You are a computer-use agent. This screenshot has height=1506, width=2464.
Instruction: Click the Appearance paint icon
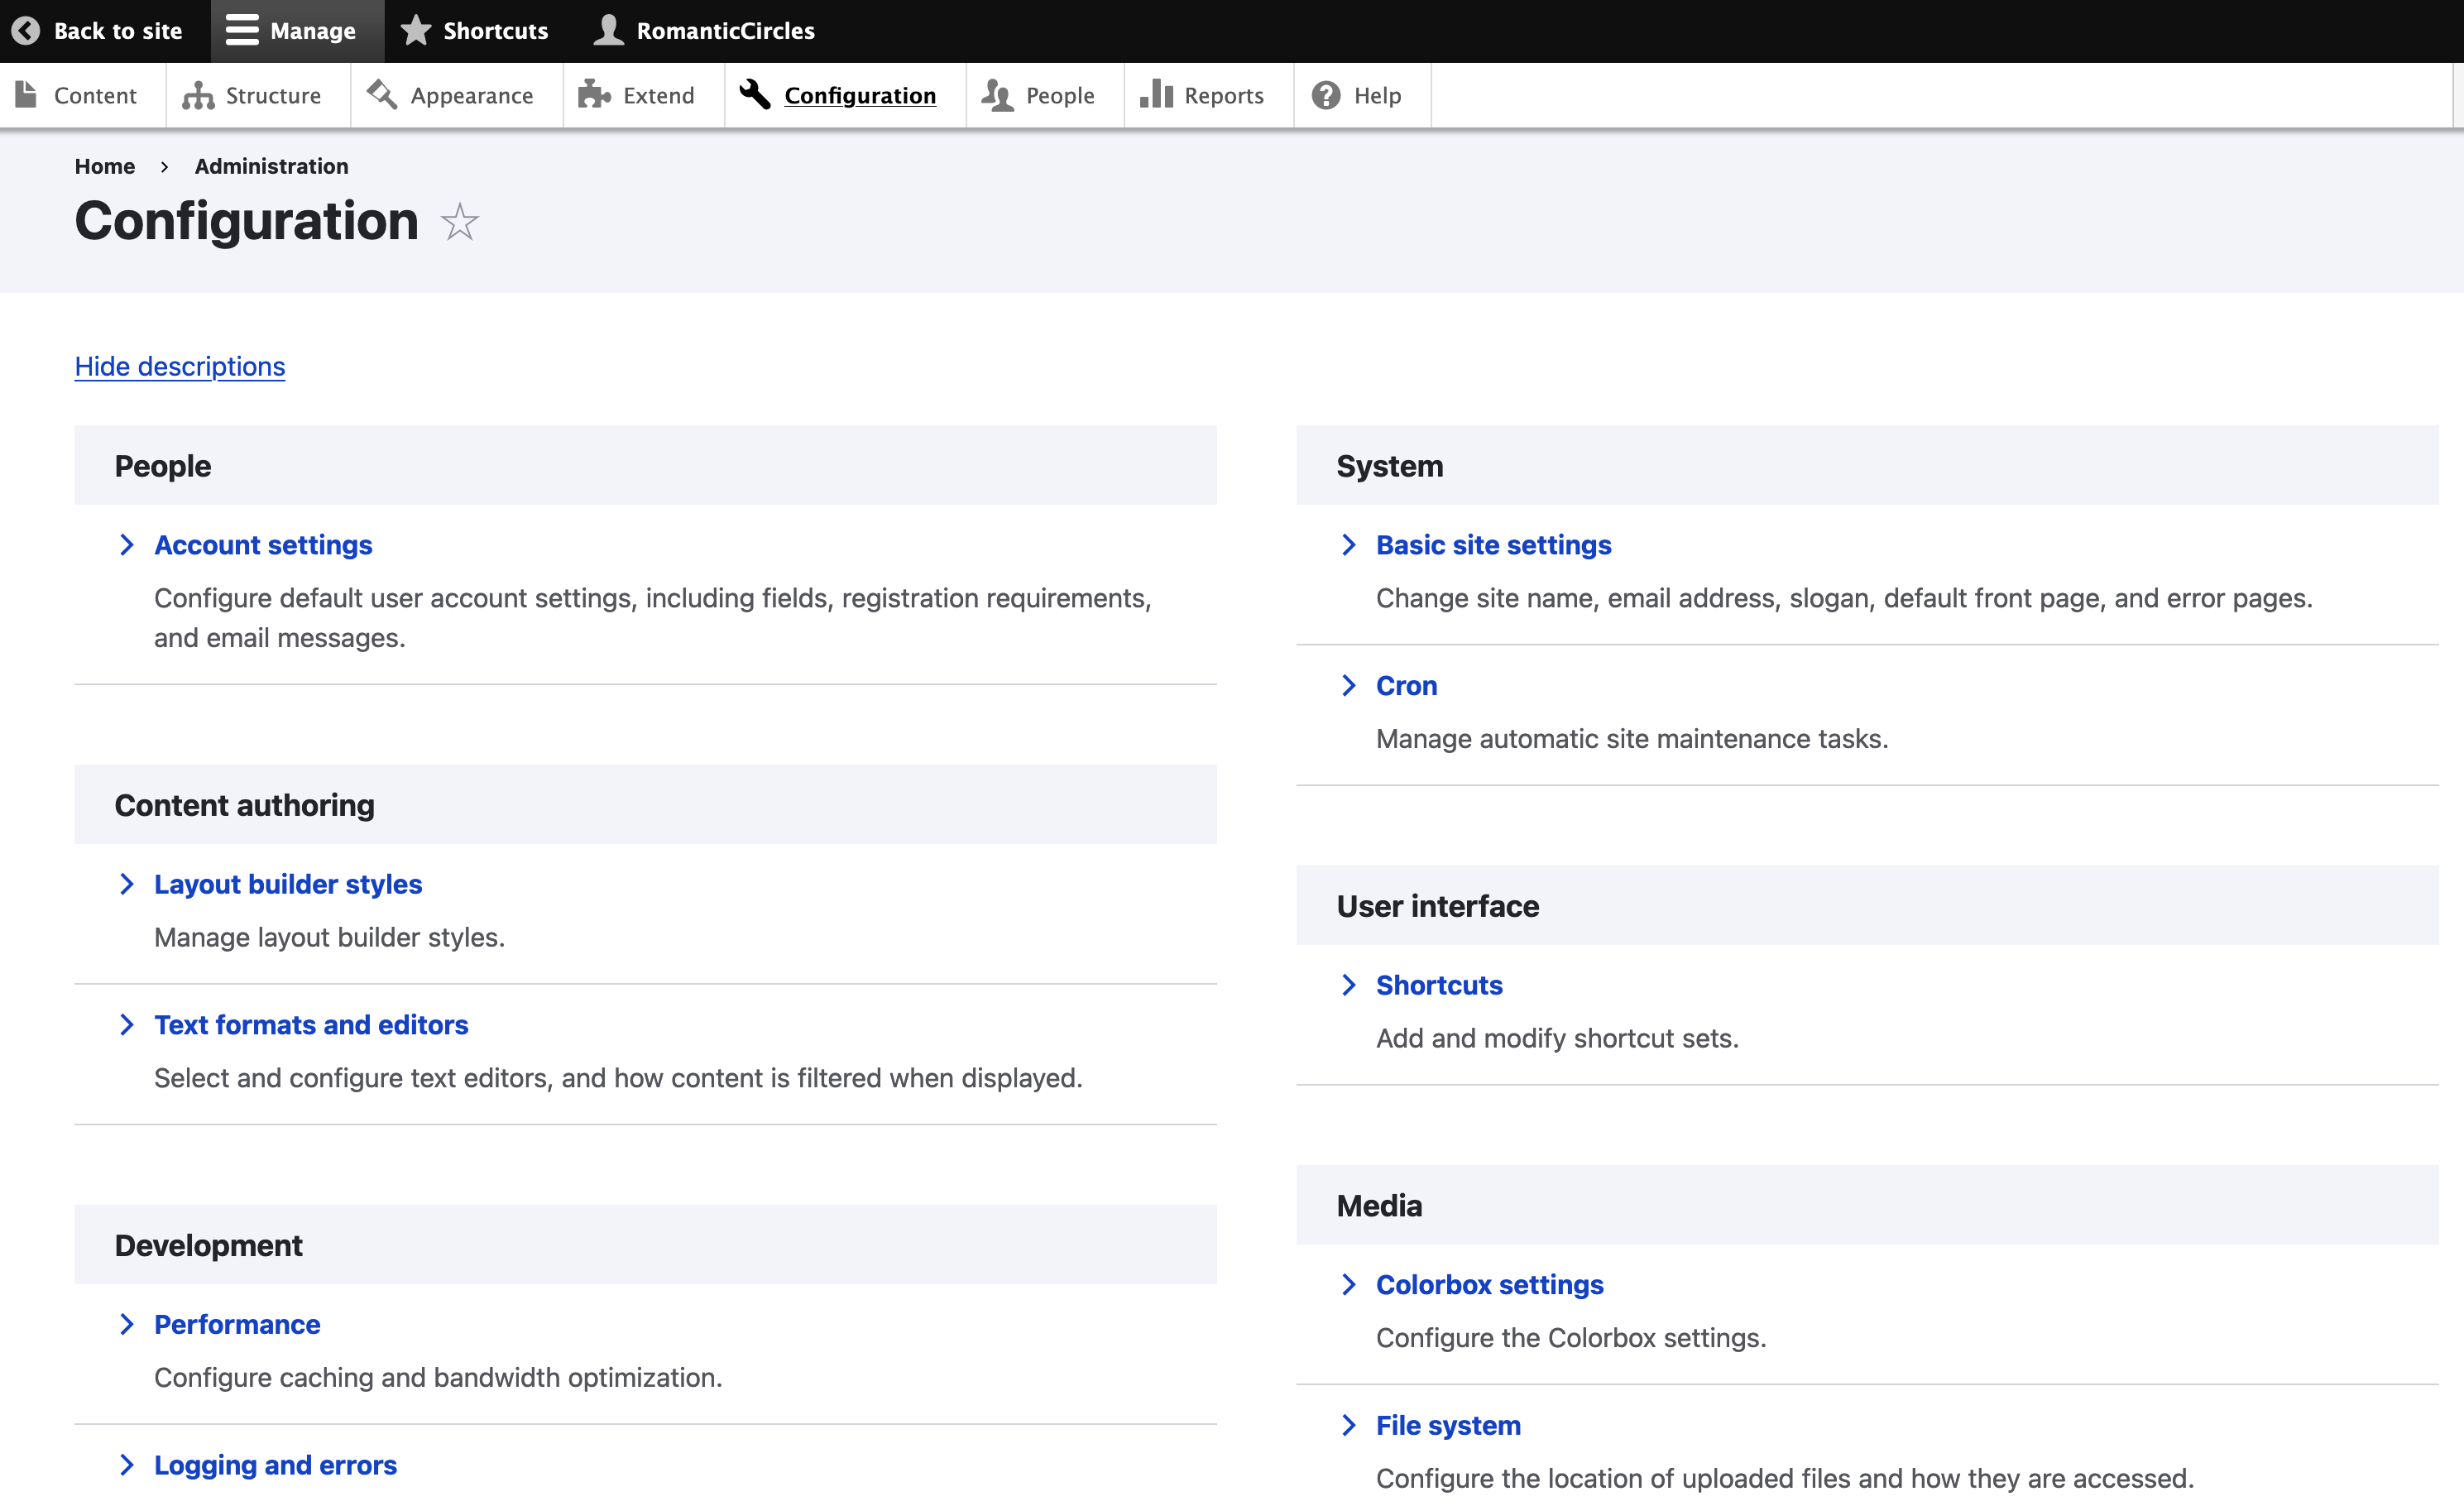(380, 95)
